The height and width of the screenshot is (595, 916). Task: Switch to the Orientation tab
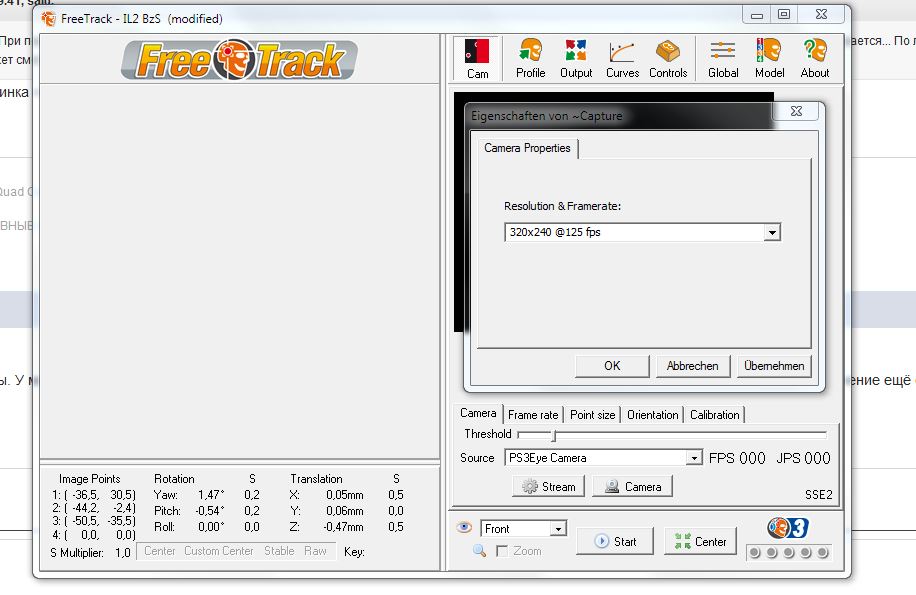[653, 415]
